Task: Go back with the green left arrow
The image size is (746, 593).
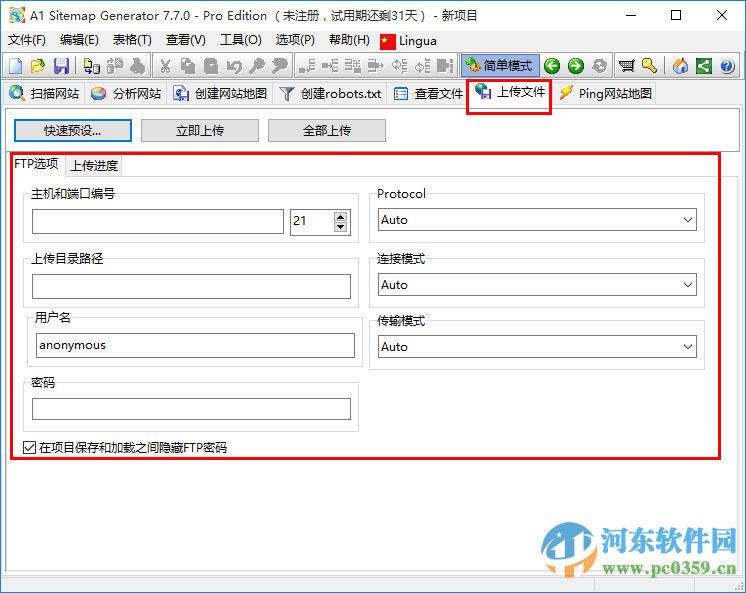Action: (x=552, y=66)
